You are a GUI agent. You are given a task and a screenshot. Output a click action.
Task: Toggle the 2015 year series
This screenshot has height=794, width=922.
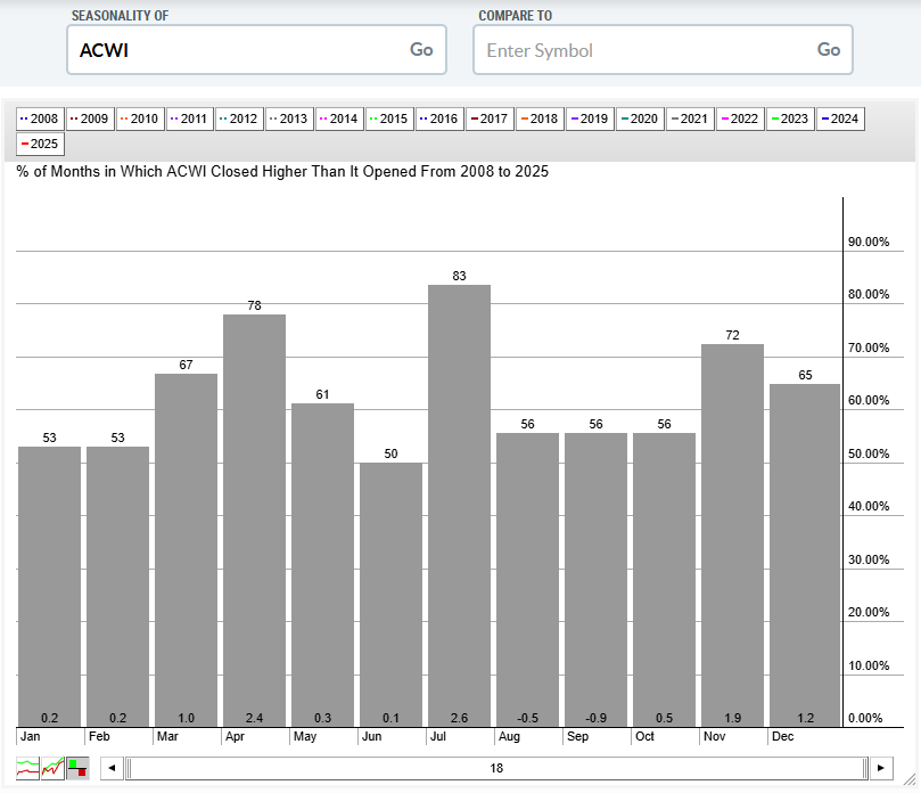[x=389, y=118]
